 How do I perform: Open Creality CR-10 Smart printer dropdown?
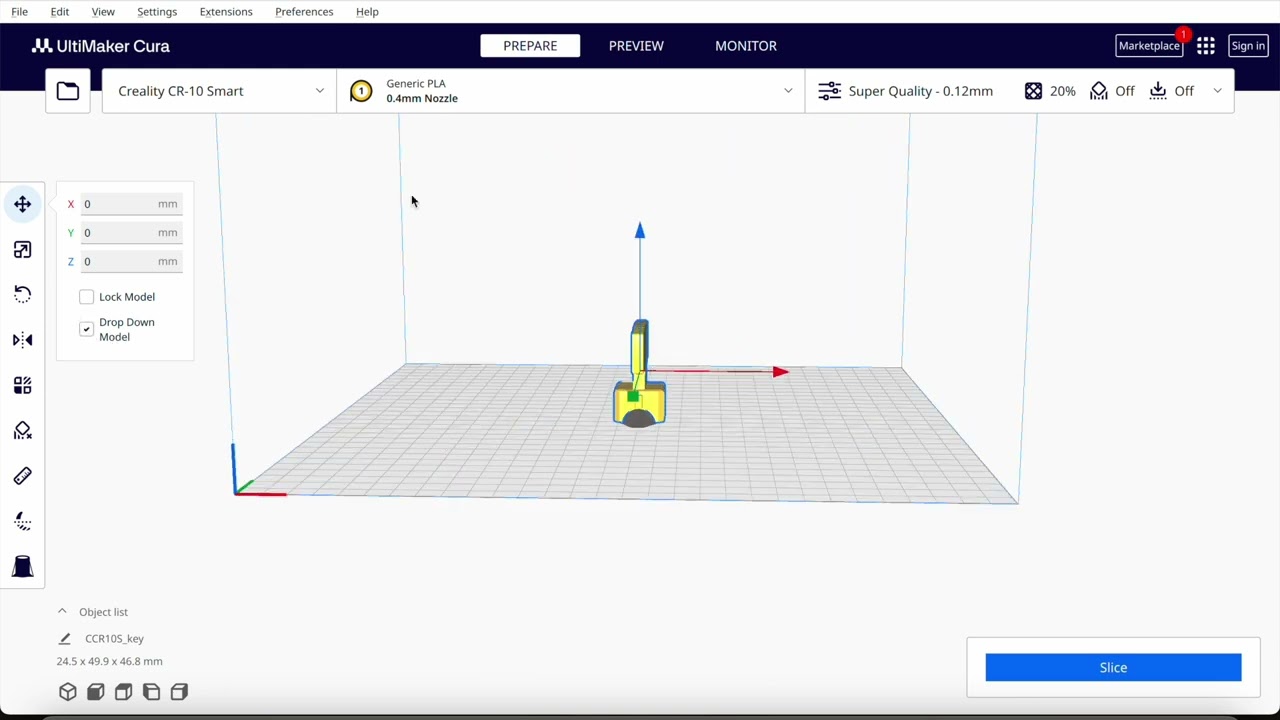click(x=219, y=91)
